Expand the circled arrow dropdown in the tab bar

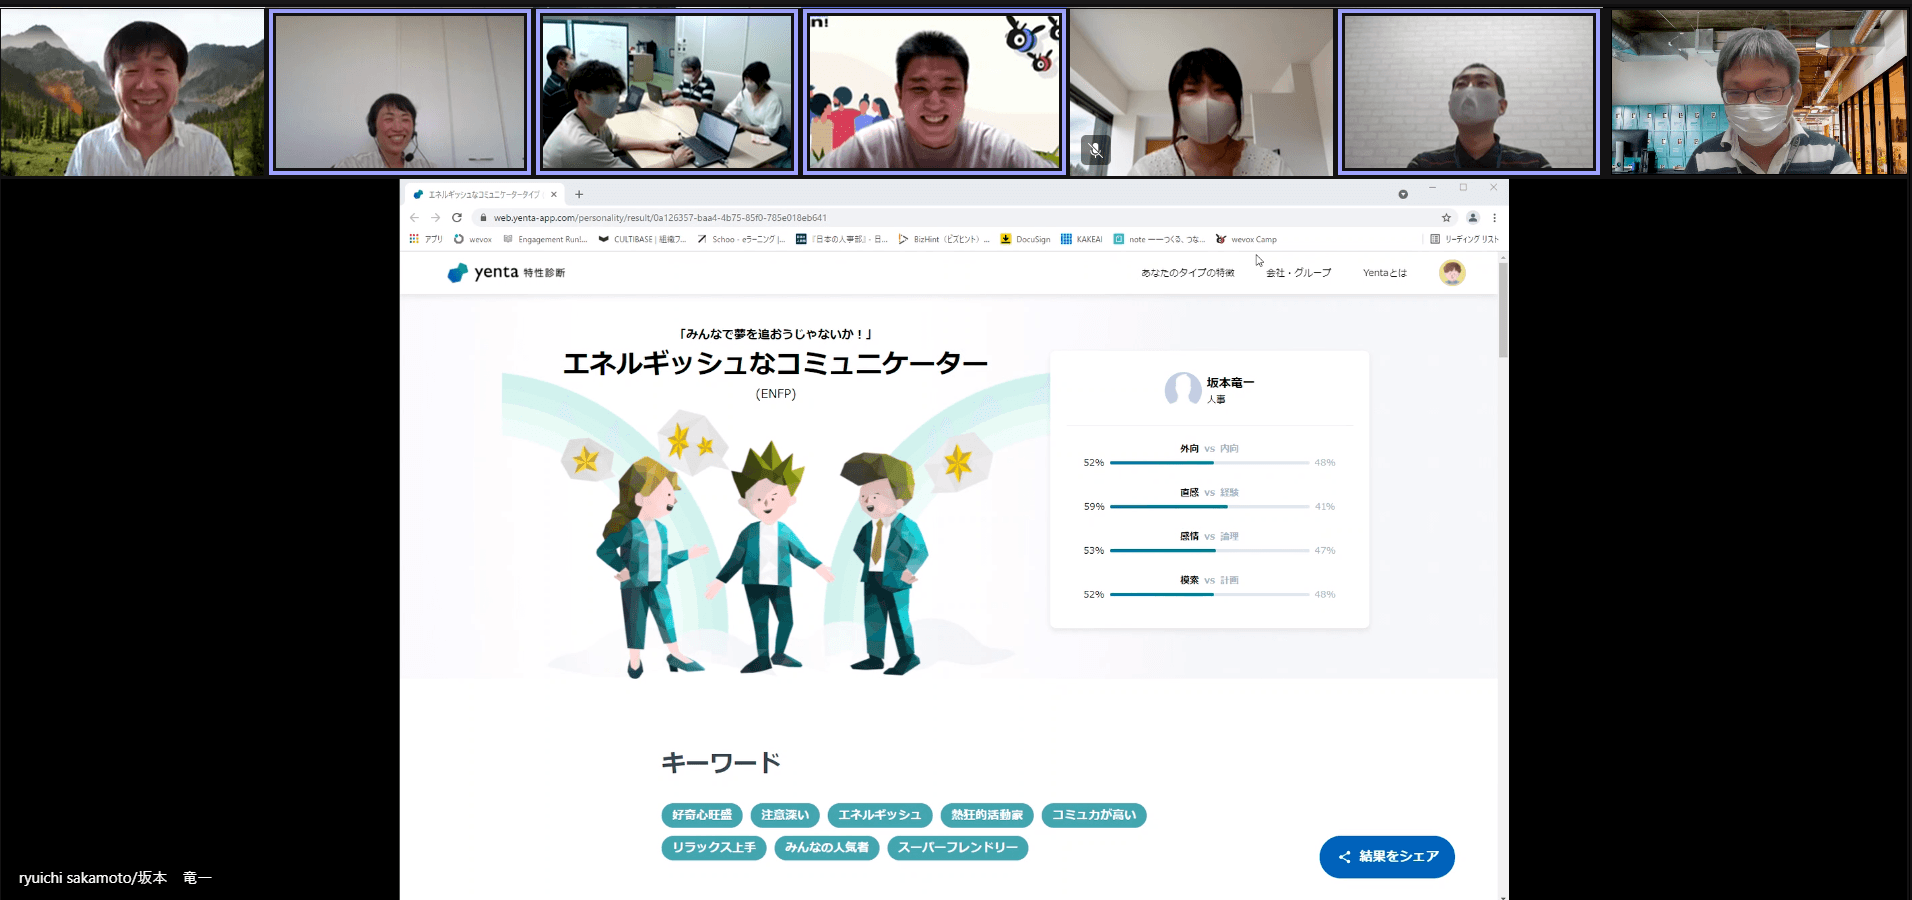(x=1403, y=194)
